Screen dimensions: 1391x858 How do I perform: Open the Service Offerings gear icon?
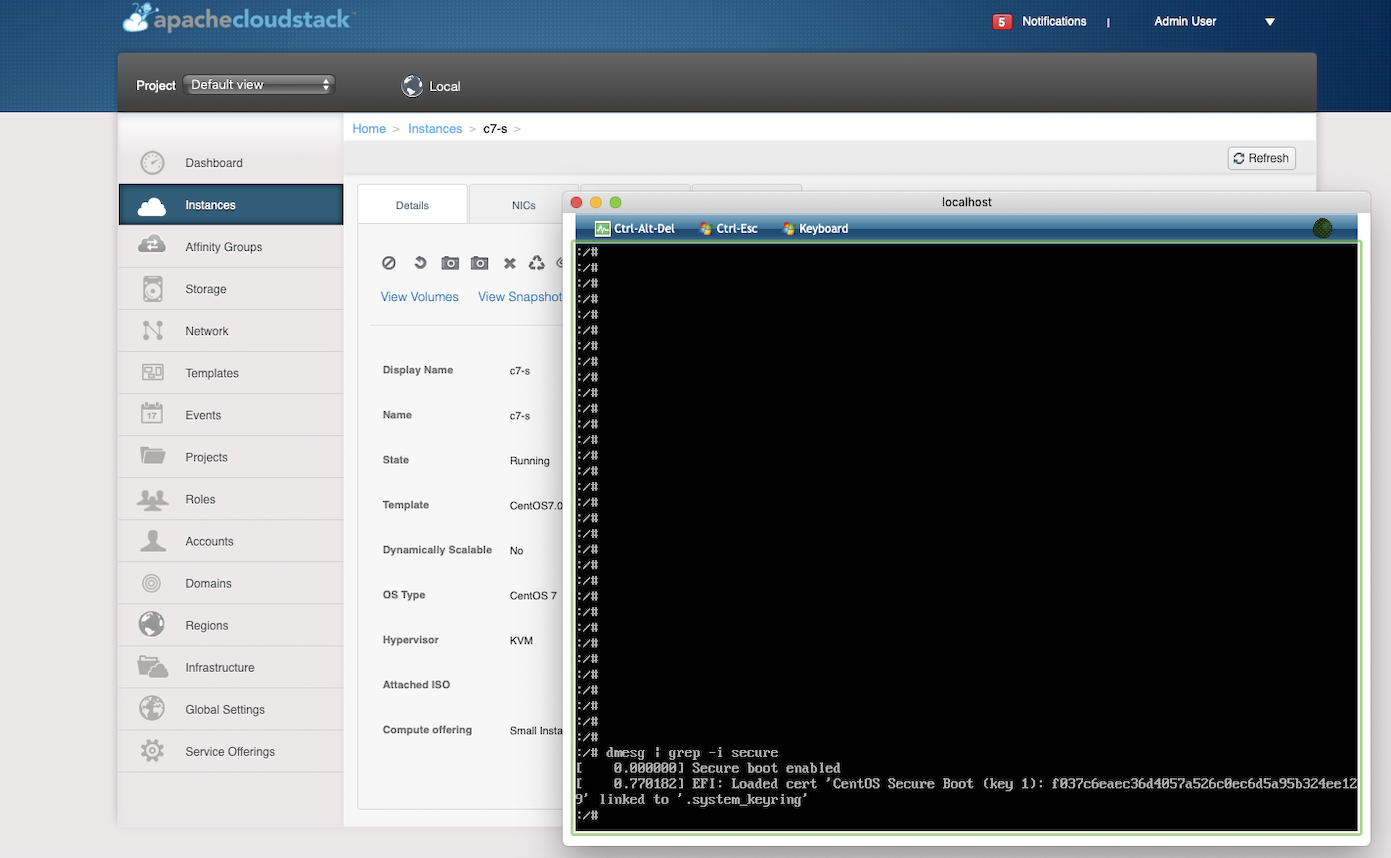tap(152, 751)
